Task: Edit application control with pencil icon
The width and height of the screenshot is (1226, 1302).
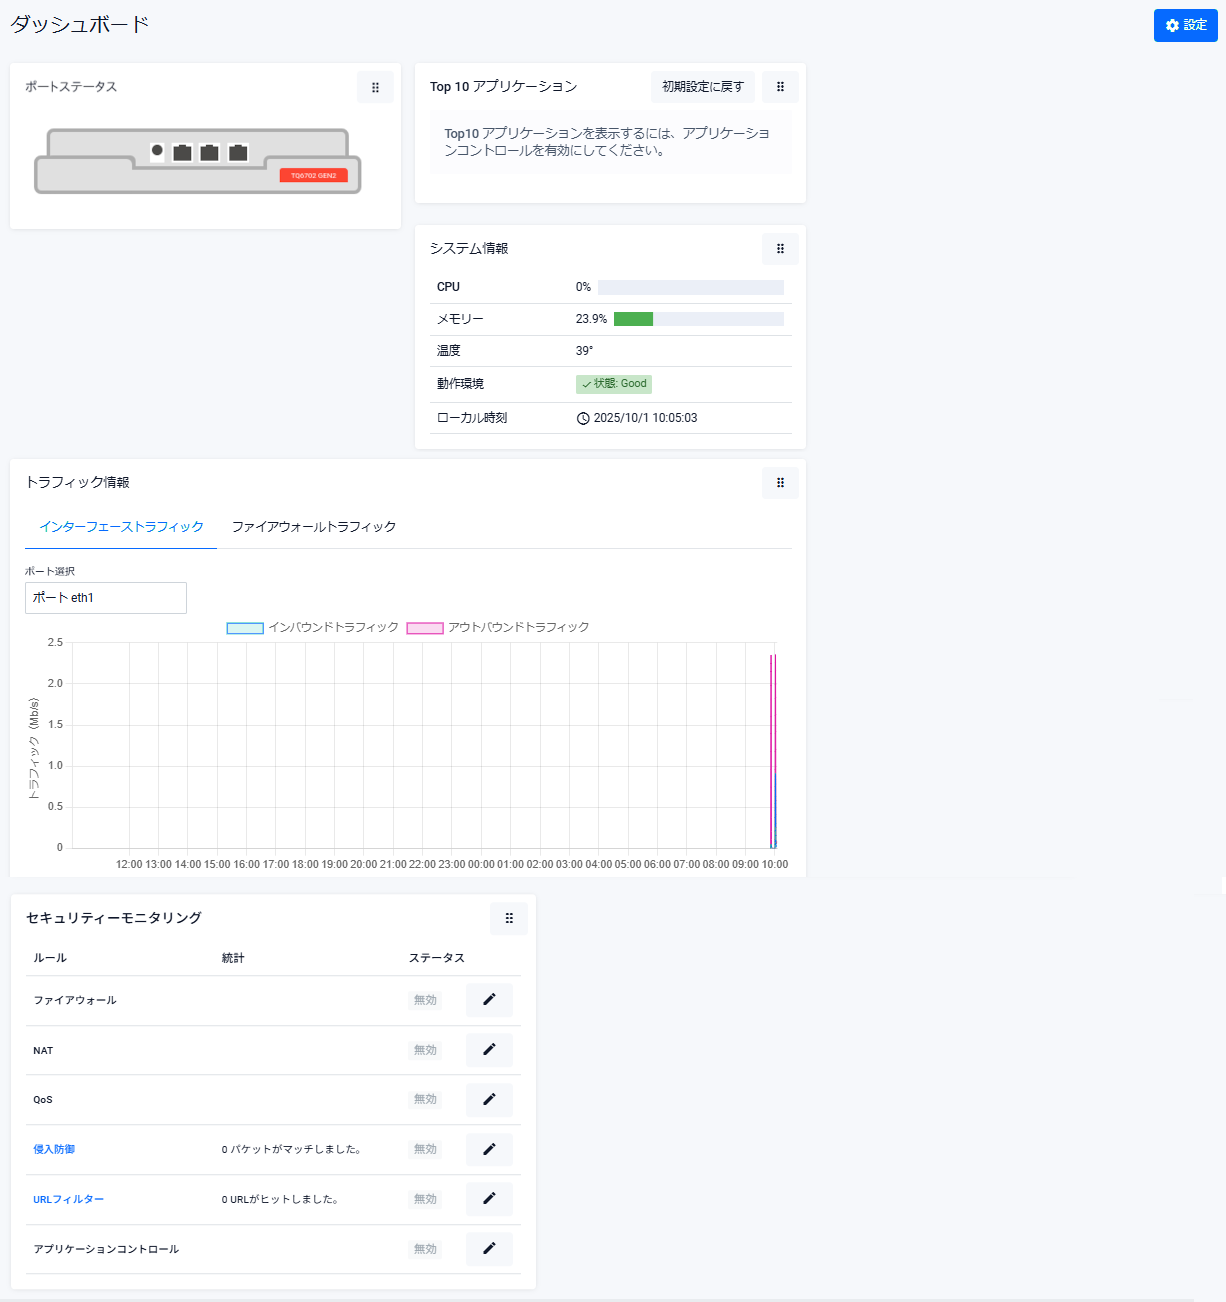Action: click(x=489, y=1249)
